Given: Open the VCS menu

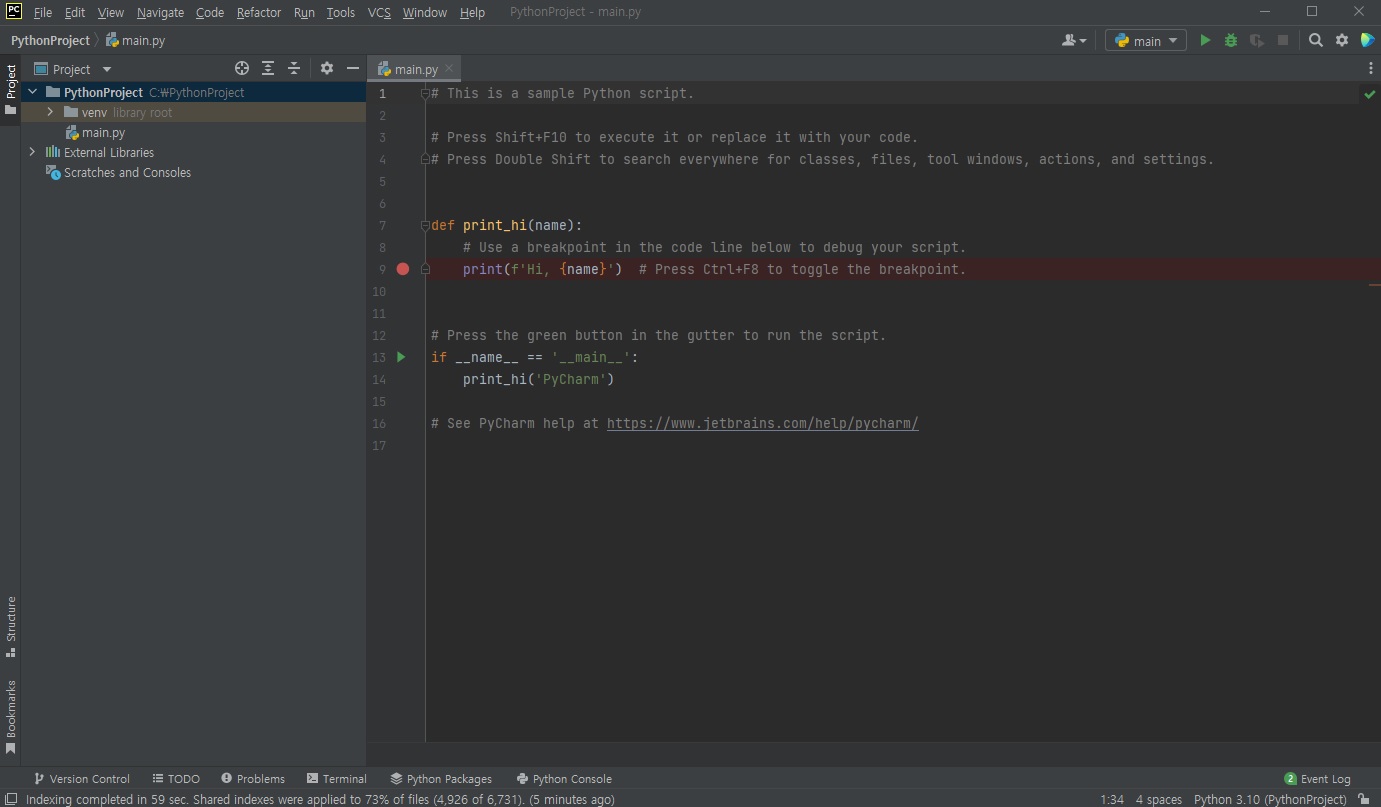Looking at the screenshot, I should (x=379, y=12).
